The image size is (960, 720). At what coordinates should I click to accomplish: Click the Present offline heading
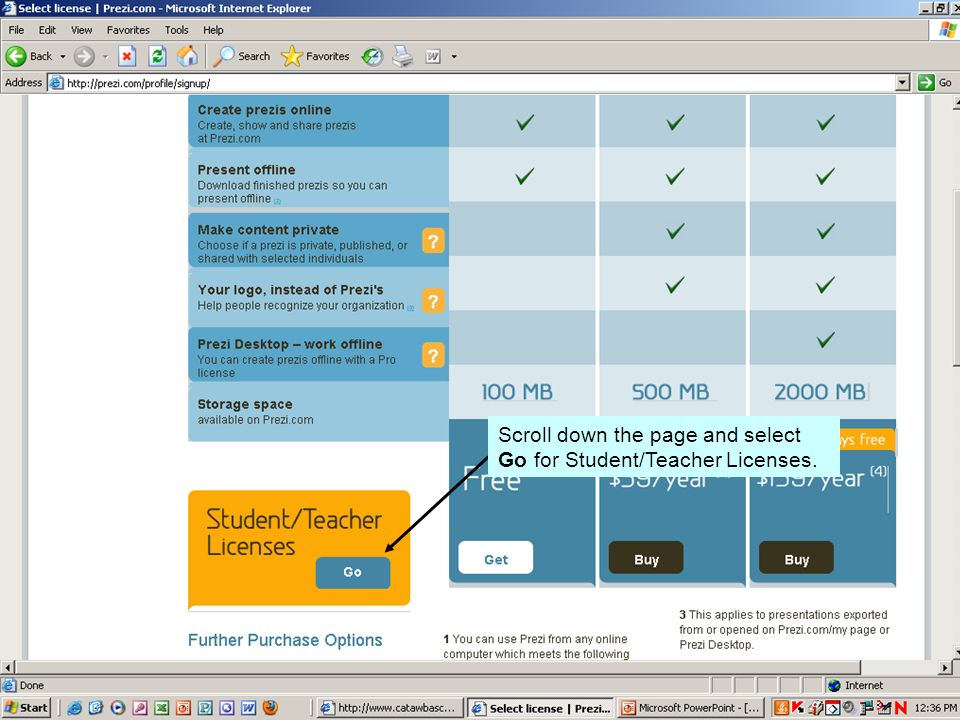tap(246, 170)
